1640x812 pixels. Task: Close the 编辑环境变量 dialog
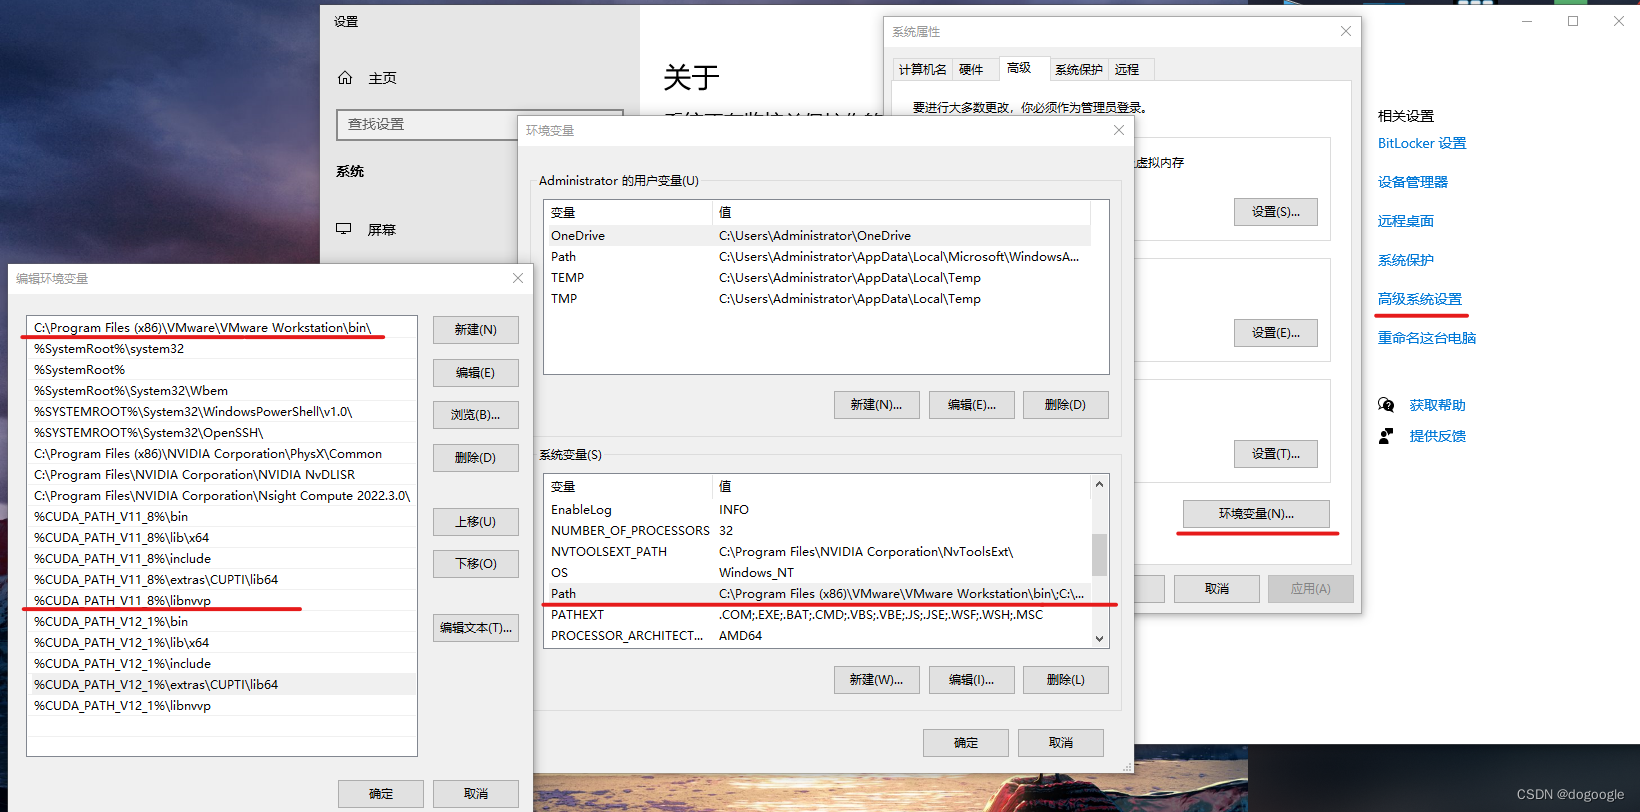pos(518,278)
